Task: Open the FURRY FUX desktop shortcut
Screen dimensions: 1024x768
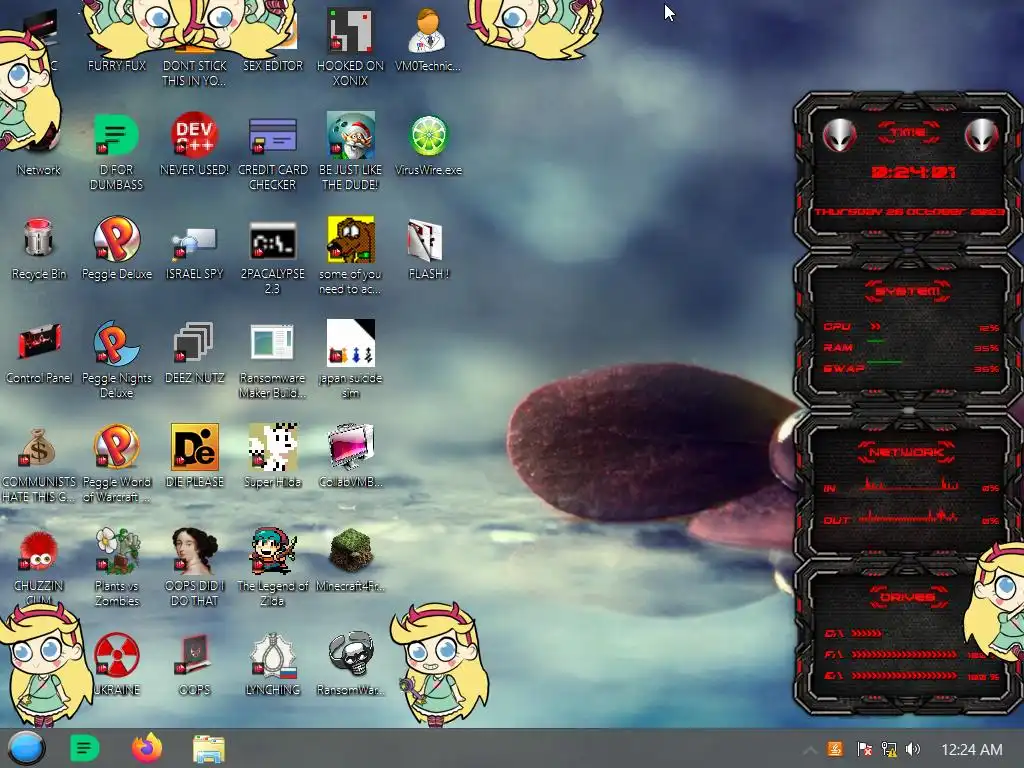Action: tap(117, 65)
